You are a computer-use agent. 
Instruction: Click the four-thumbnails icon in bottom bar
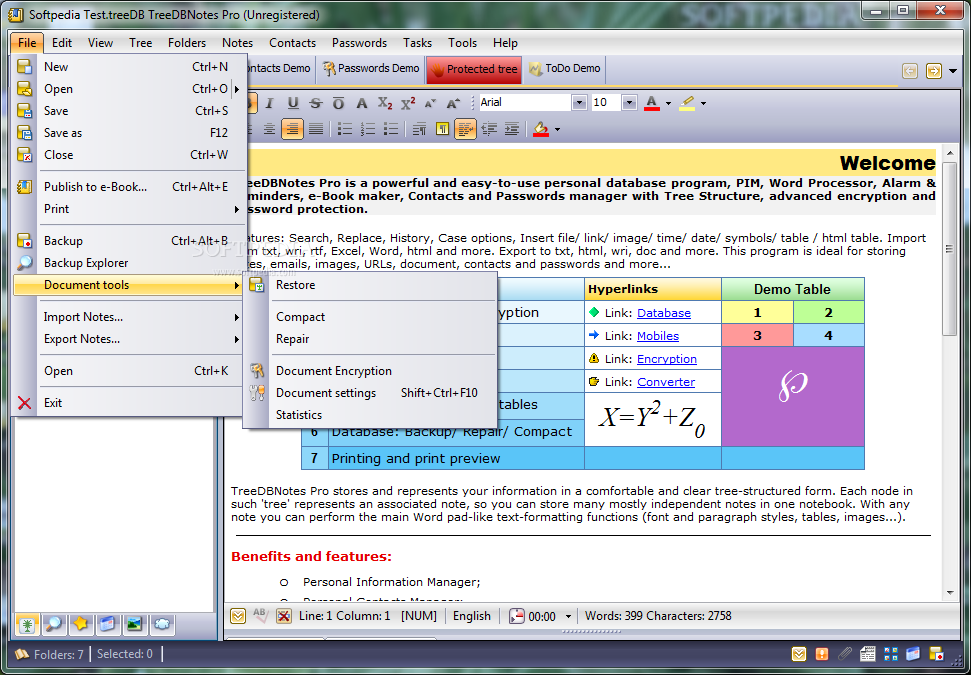pos(890,654)
